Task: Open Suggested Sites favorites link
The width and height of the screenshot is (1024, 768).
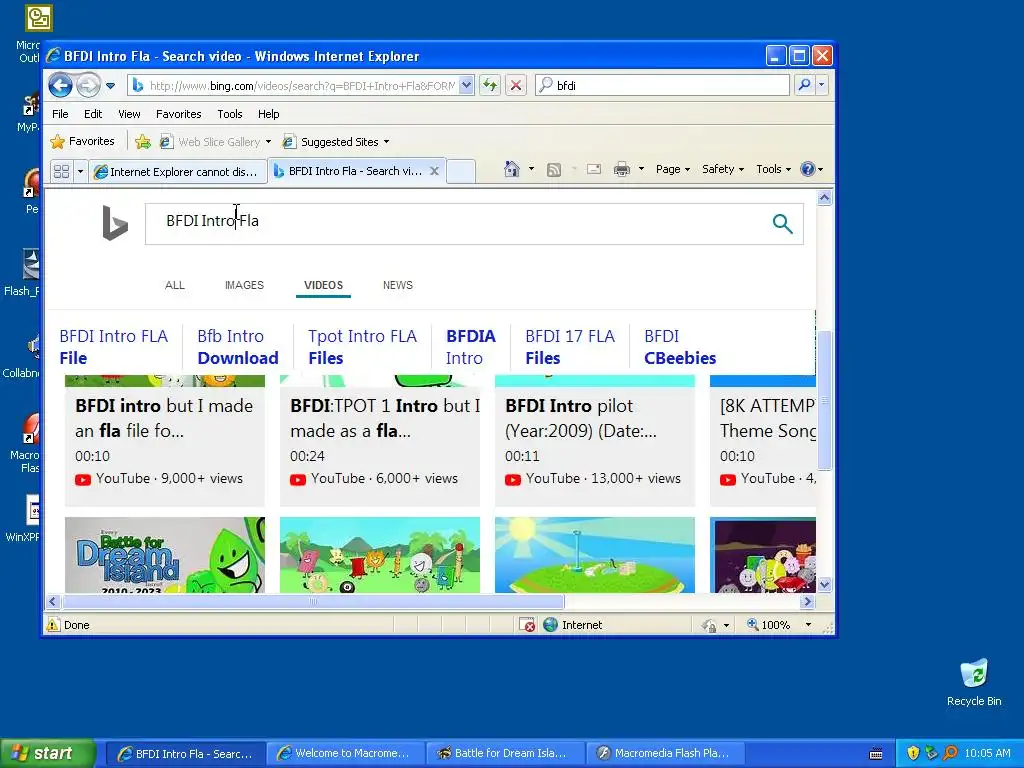Action: pyautogui.click(x=331, y=142)
